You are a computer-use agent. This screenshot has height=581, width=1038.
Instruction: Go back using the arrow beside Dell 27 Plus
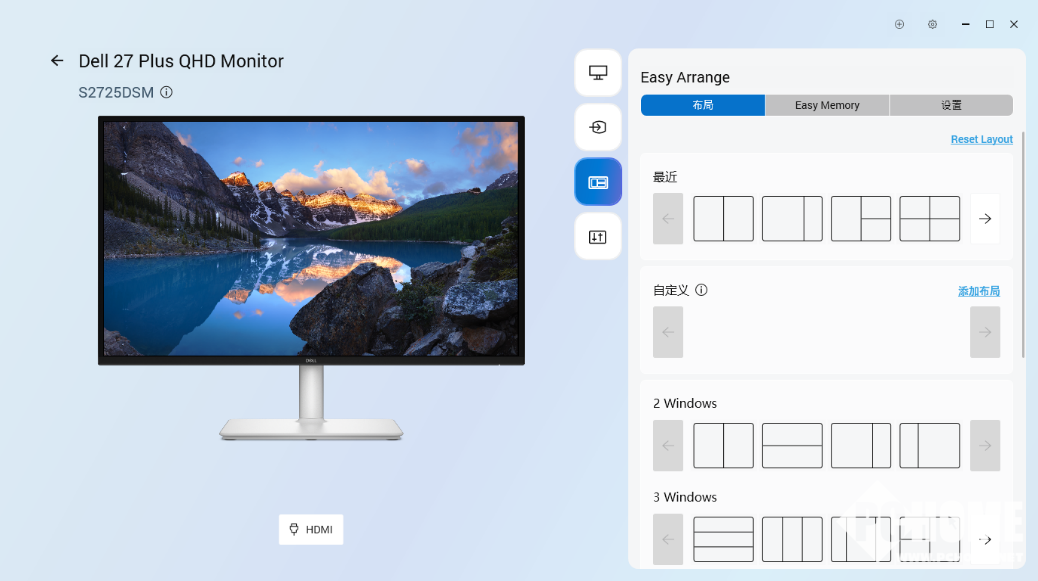(57, 61)
